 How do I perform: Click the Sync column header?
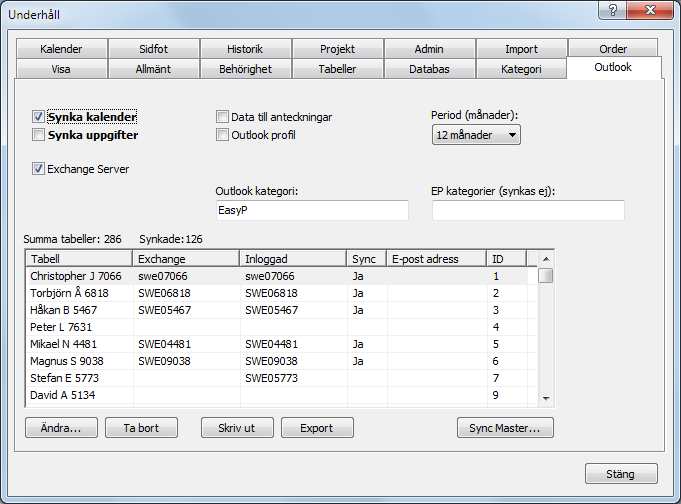[366, 259]
